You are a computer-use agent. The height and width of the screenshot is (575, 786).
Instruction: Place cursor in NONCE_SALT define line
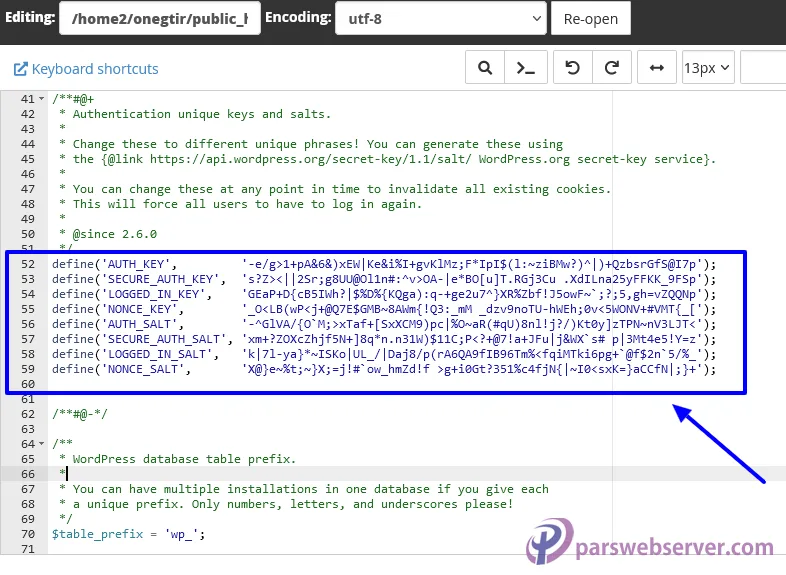(x=384, y=369)
